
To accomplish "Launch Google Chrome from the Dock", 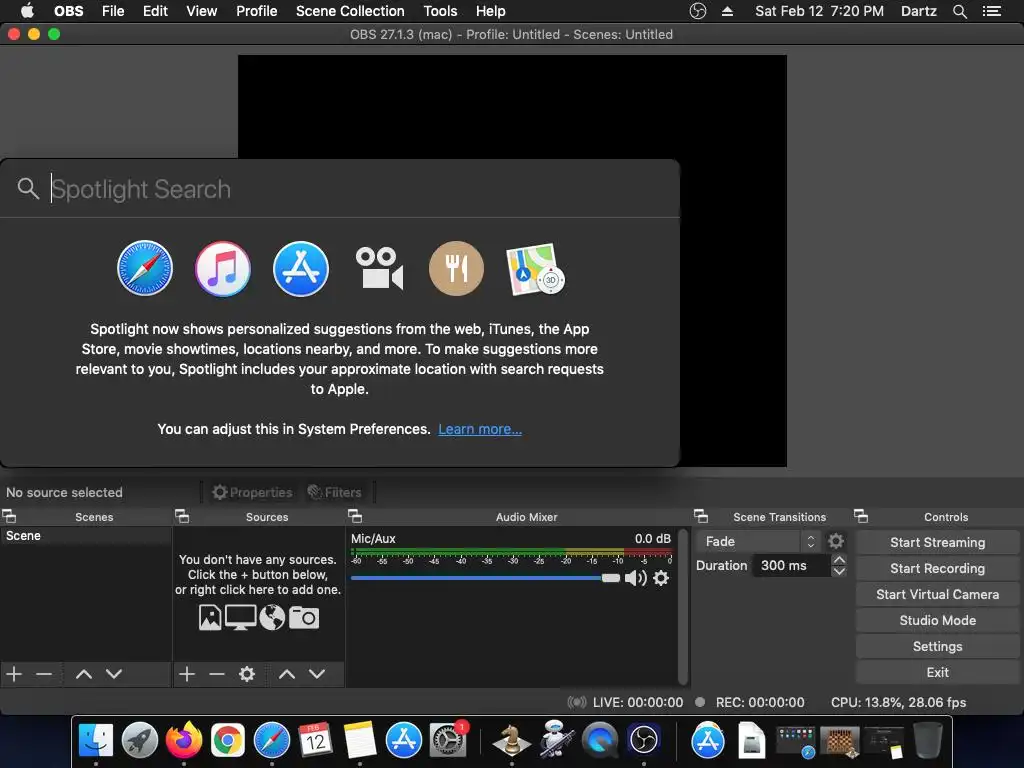I will (227, 740).
